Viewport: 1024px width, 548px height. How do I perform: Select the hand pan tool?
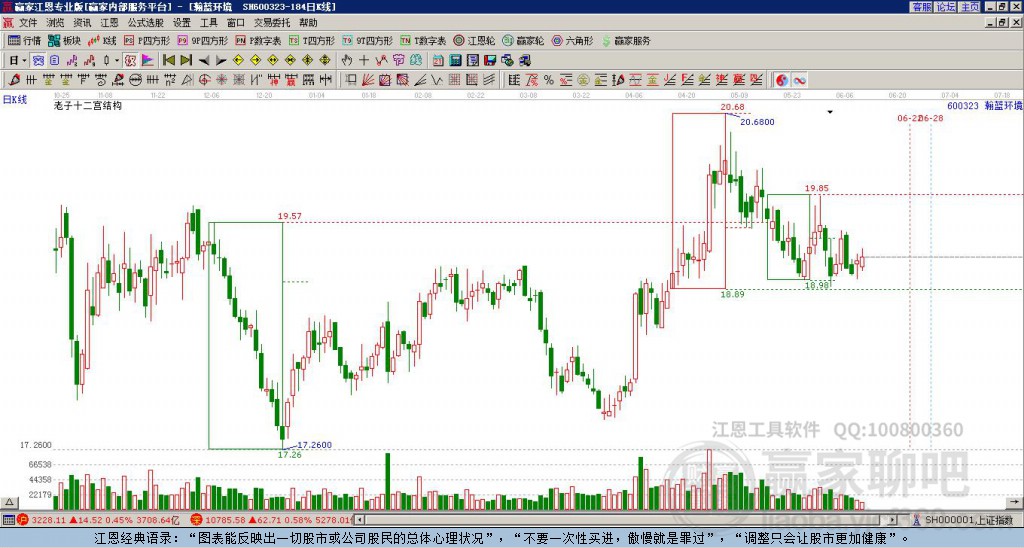346,60
